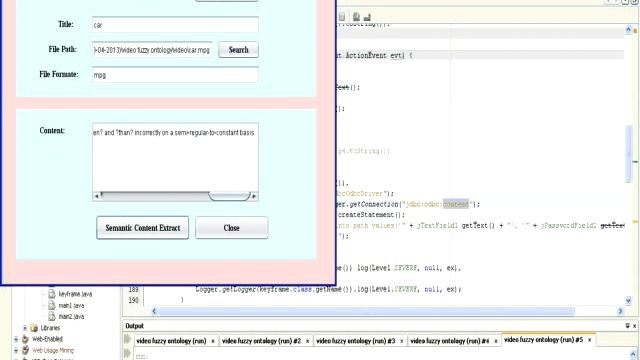This screenshot has width=640, height=360.
Task: Expand the Web Usage Mining project node
Action: (16, 350)
